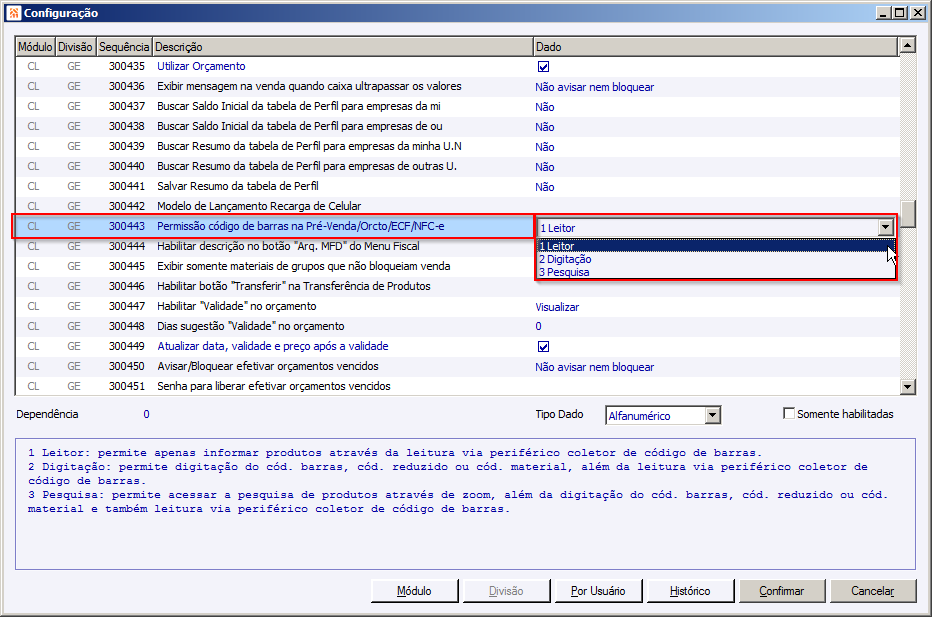Choose 3 Pesquisa from the dropdown list
The height and width of the screenshot is (617, 932).
716,272
